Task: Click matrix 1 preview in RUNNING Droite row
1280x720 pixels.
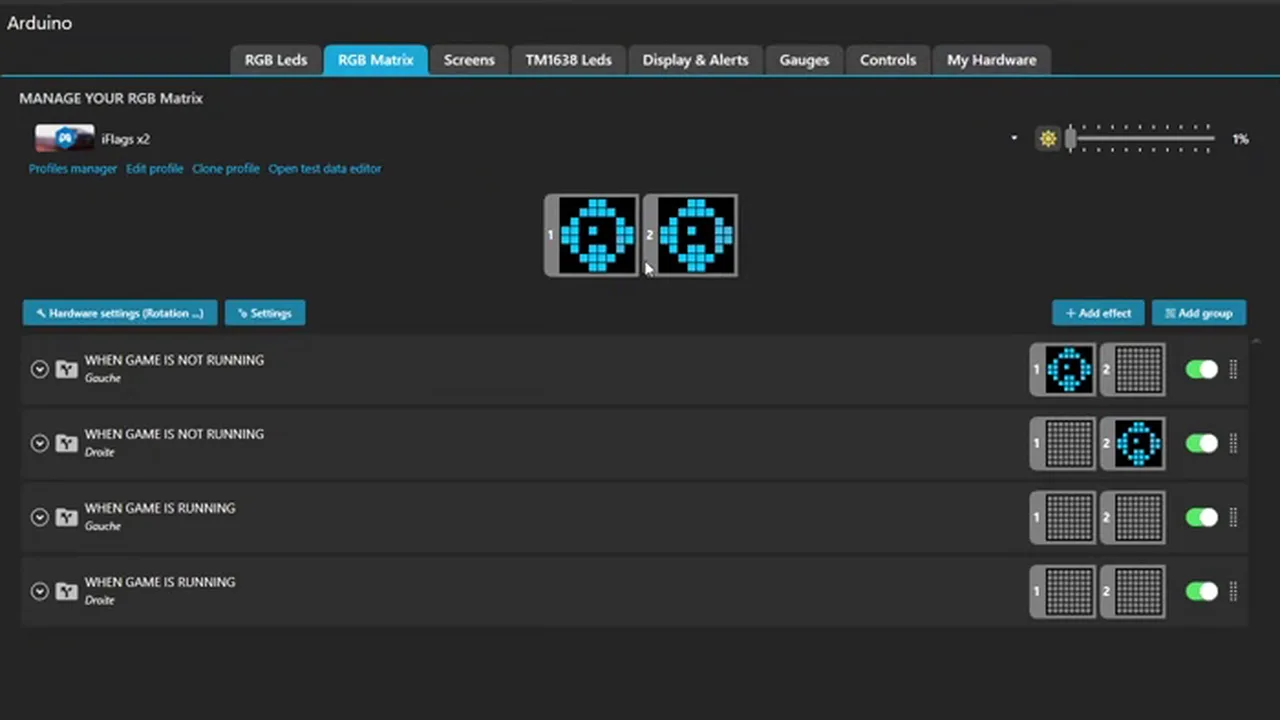Action: [1063, 591]
